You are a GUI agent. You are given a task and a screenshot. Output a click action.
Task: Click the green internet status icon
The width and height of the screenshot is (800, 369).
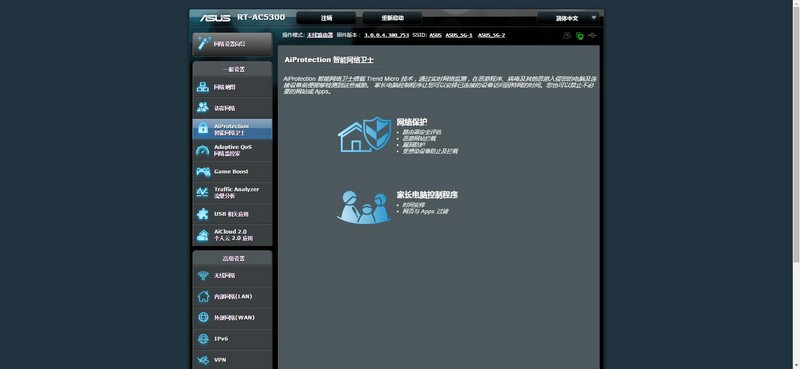[x=580, y=36]
